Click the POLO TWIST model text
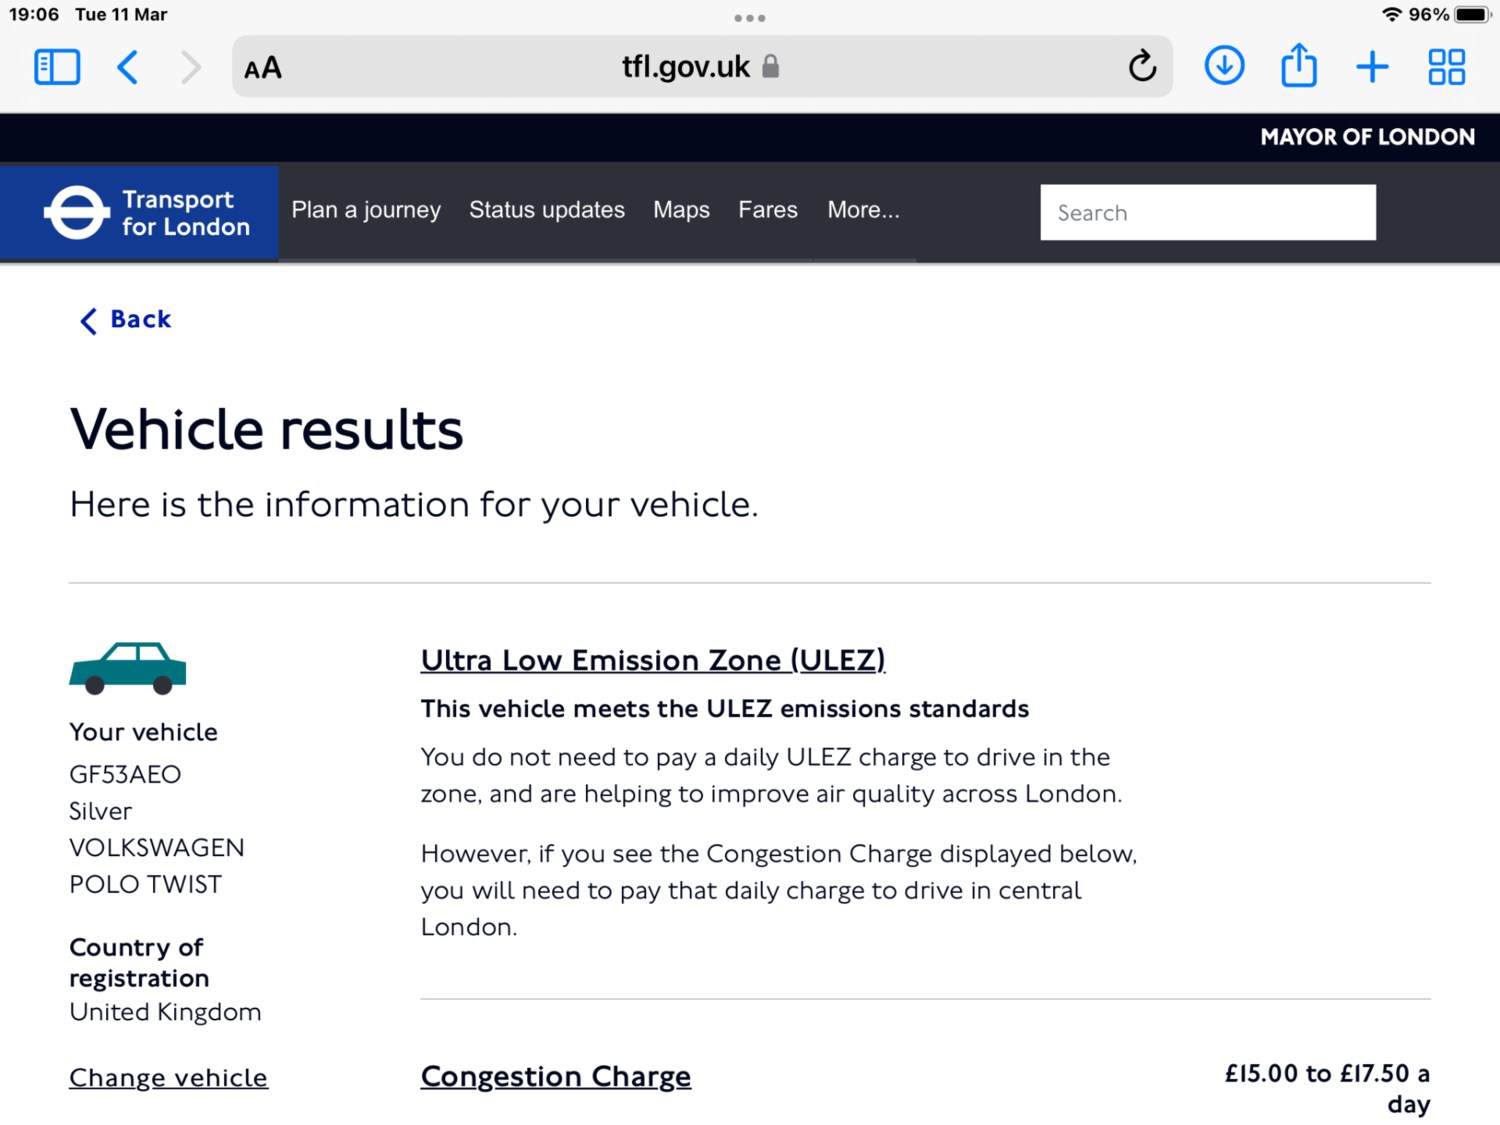Screen dimensions: 1500x1125 click(146, 885)
